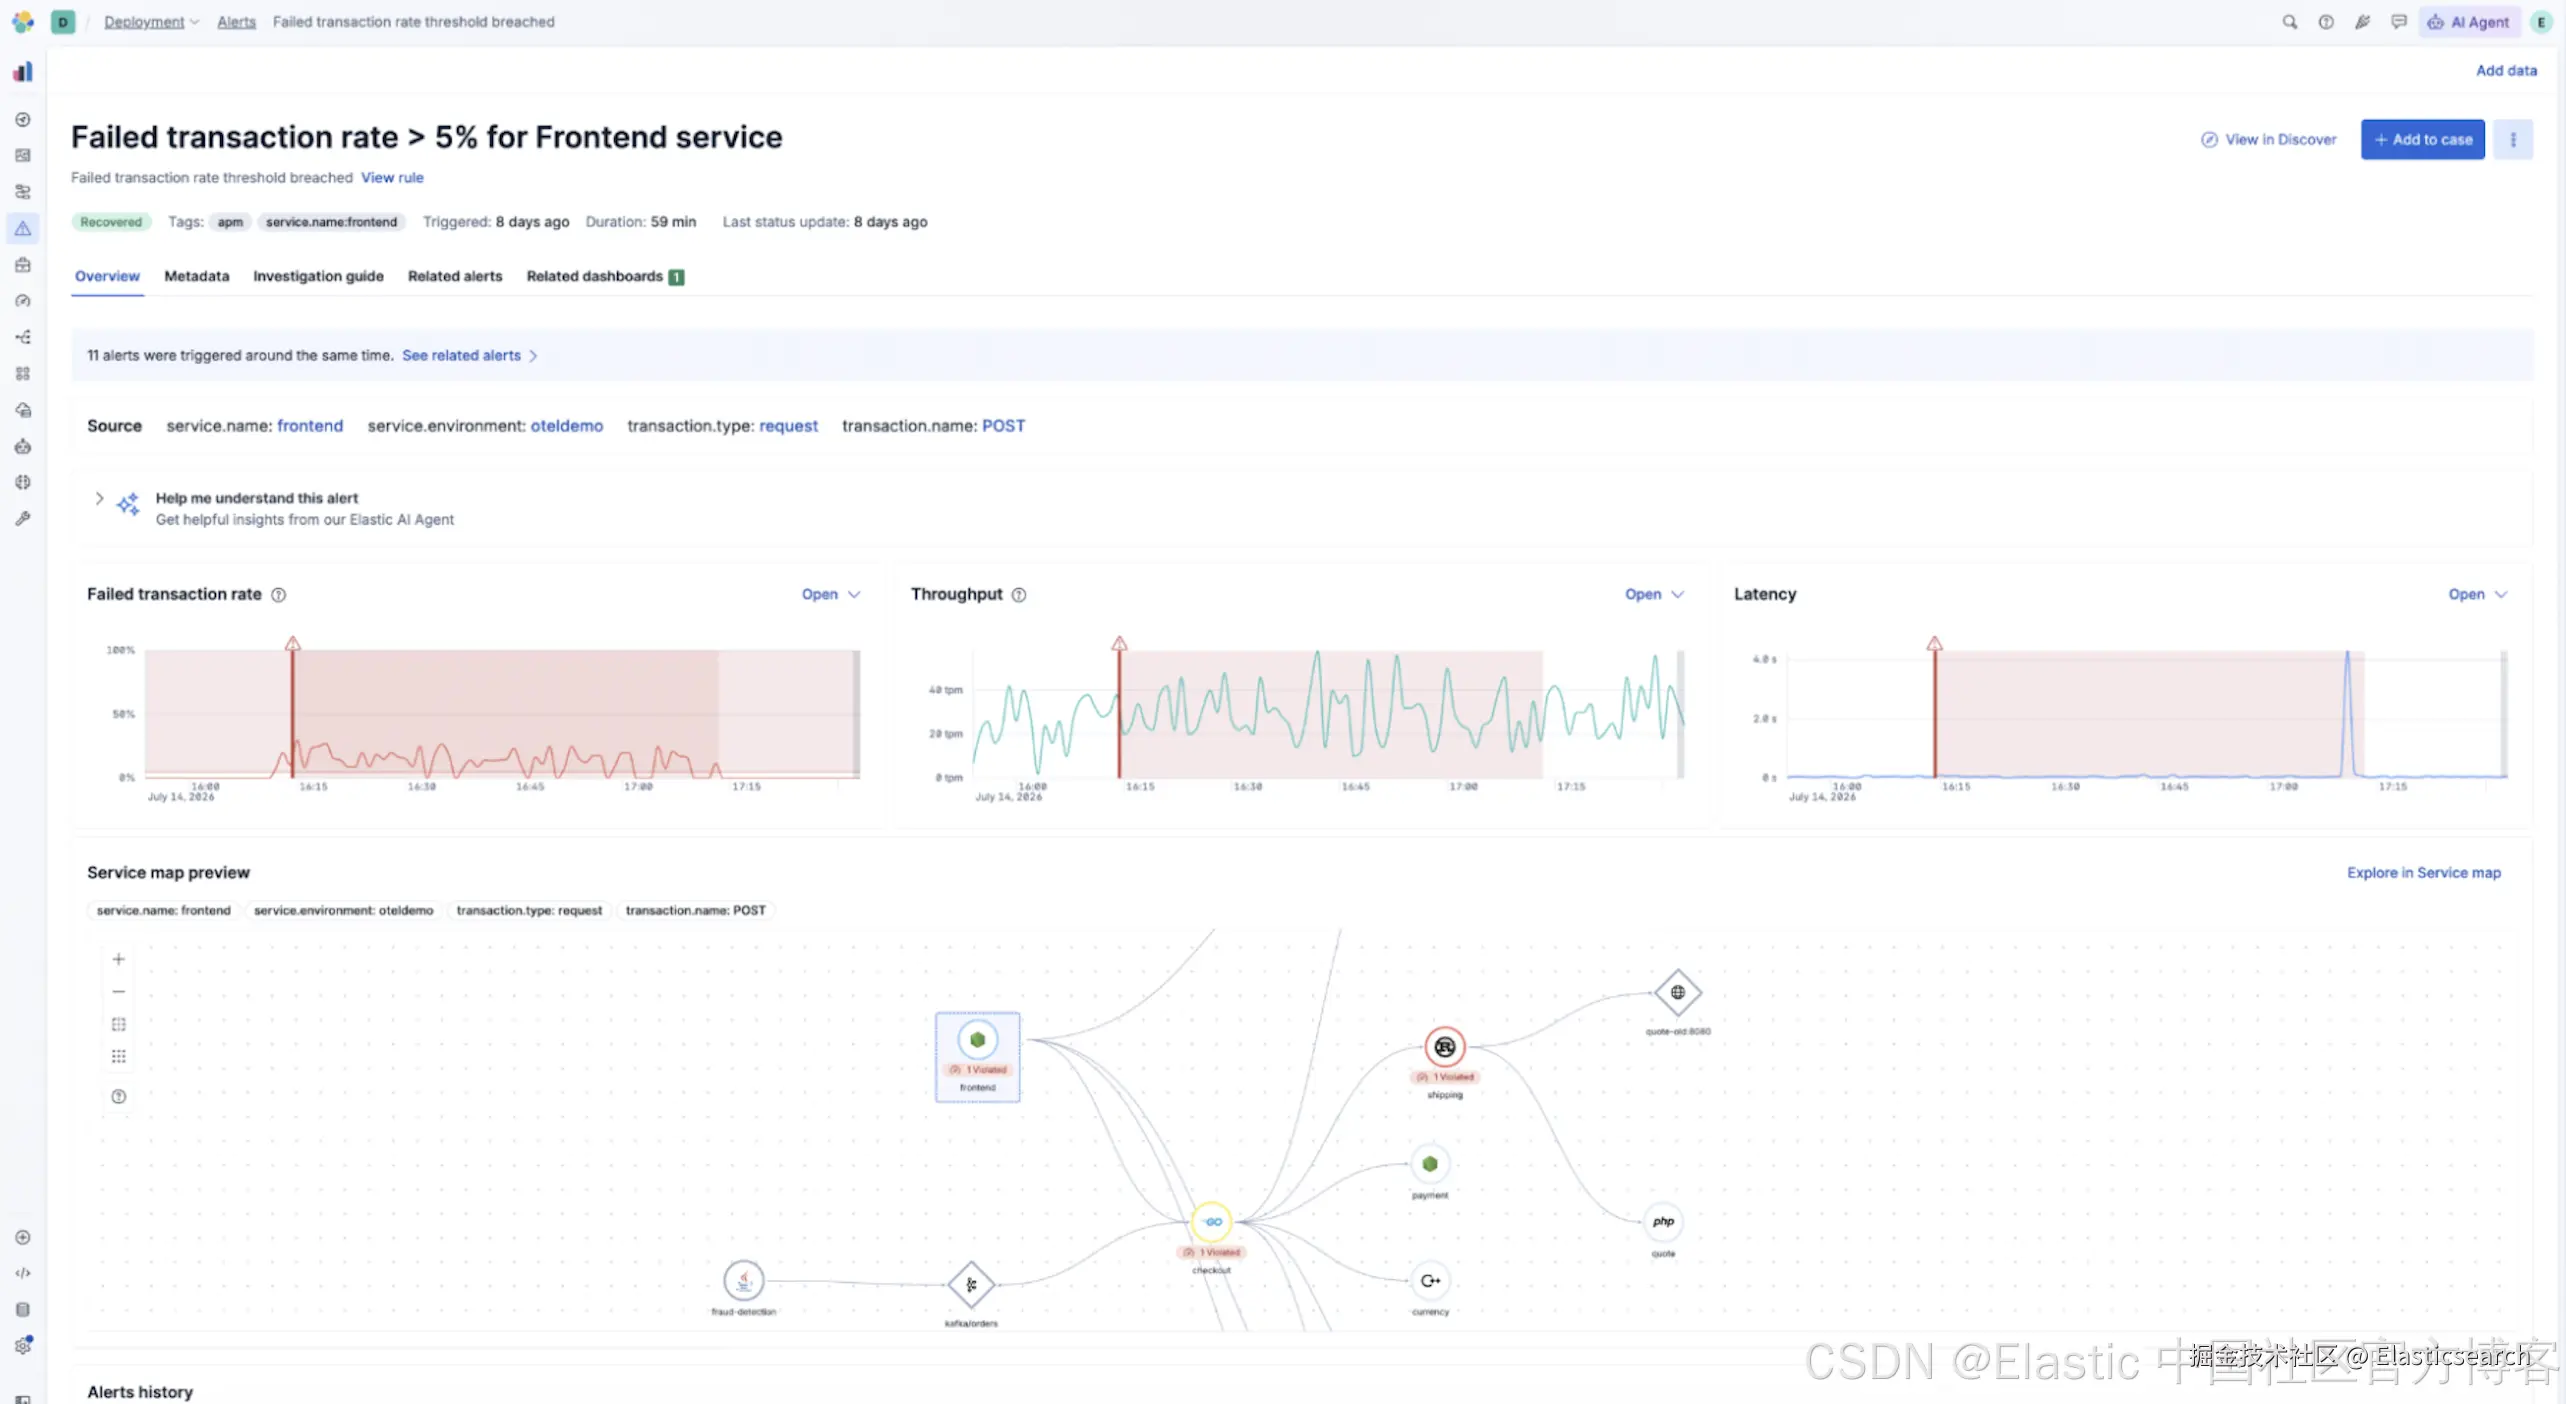Click View in Discover
Viewport: 2566px width, 1404px height.
point(2268,140)
